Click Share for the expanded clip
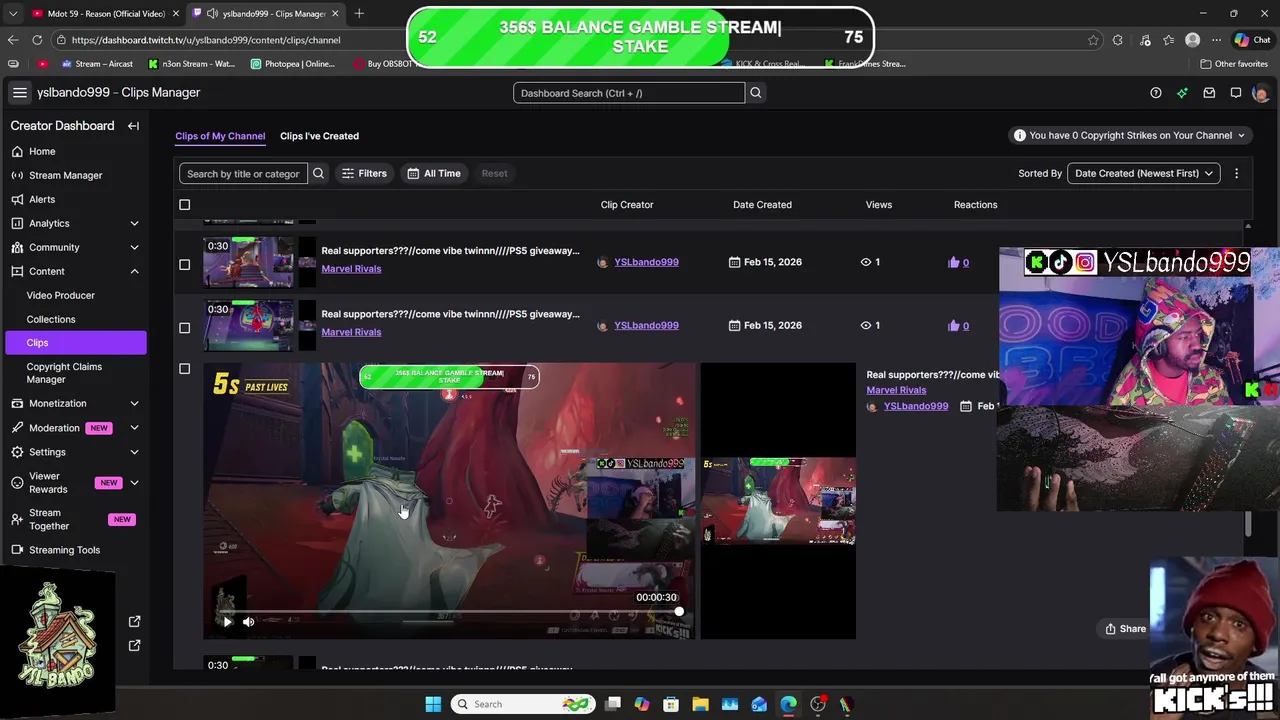 tap(1125, 629)
